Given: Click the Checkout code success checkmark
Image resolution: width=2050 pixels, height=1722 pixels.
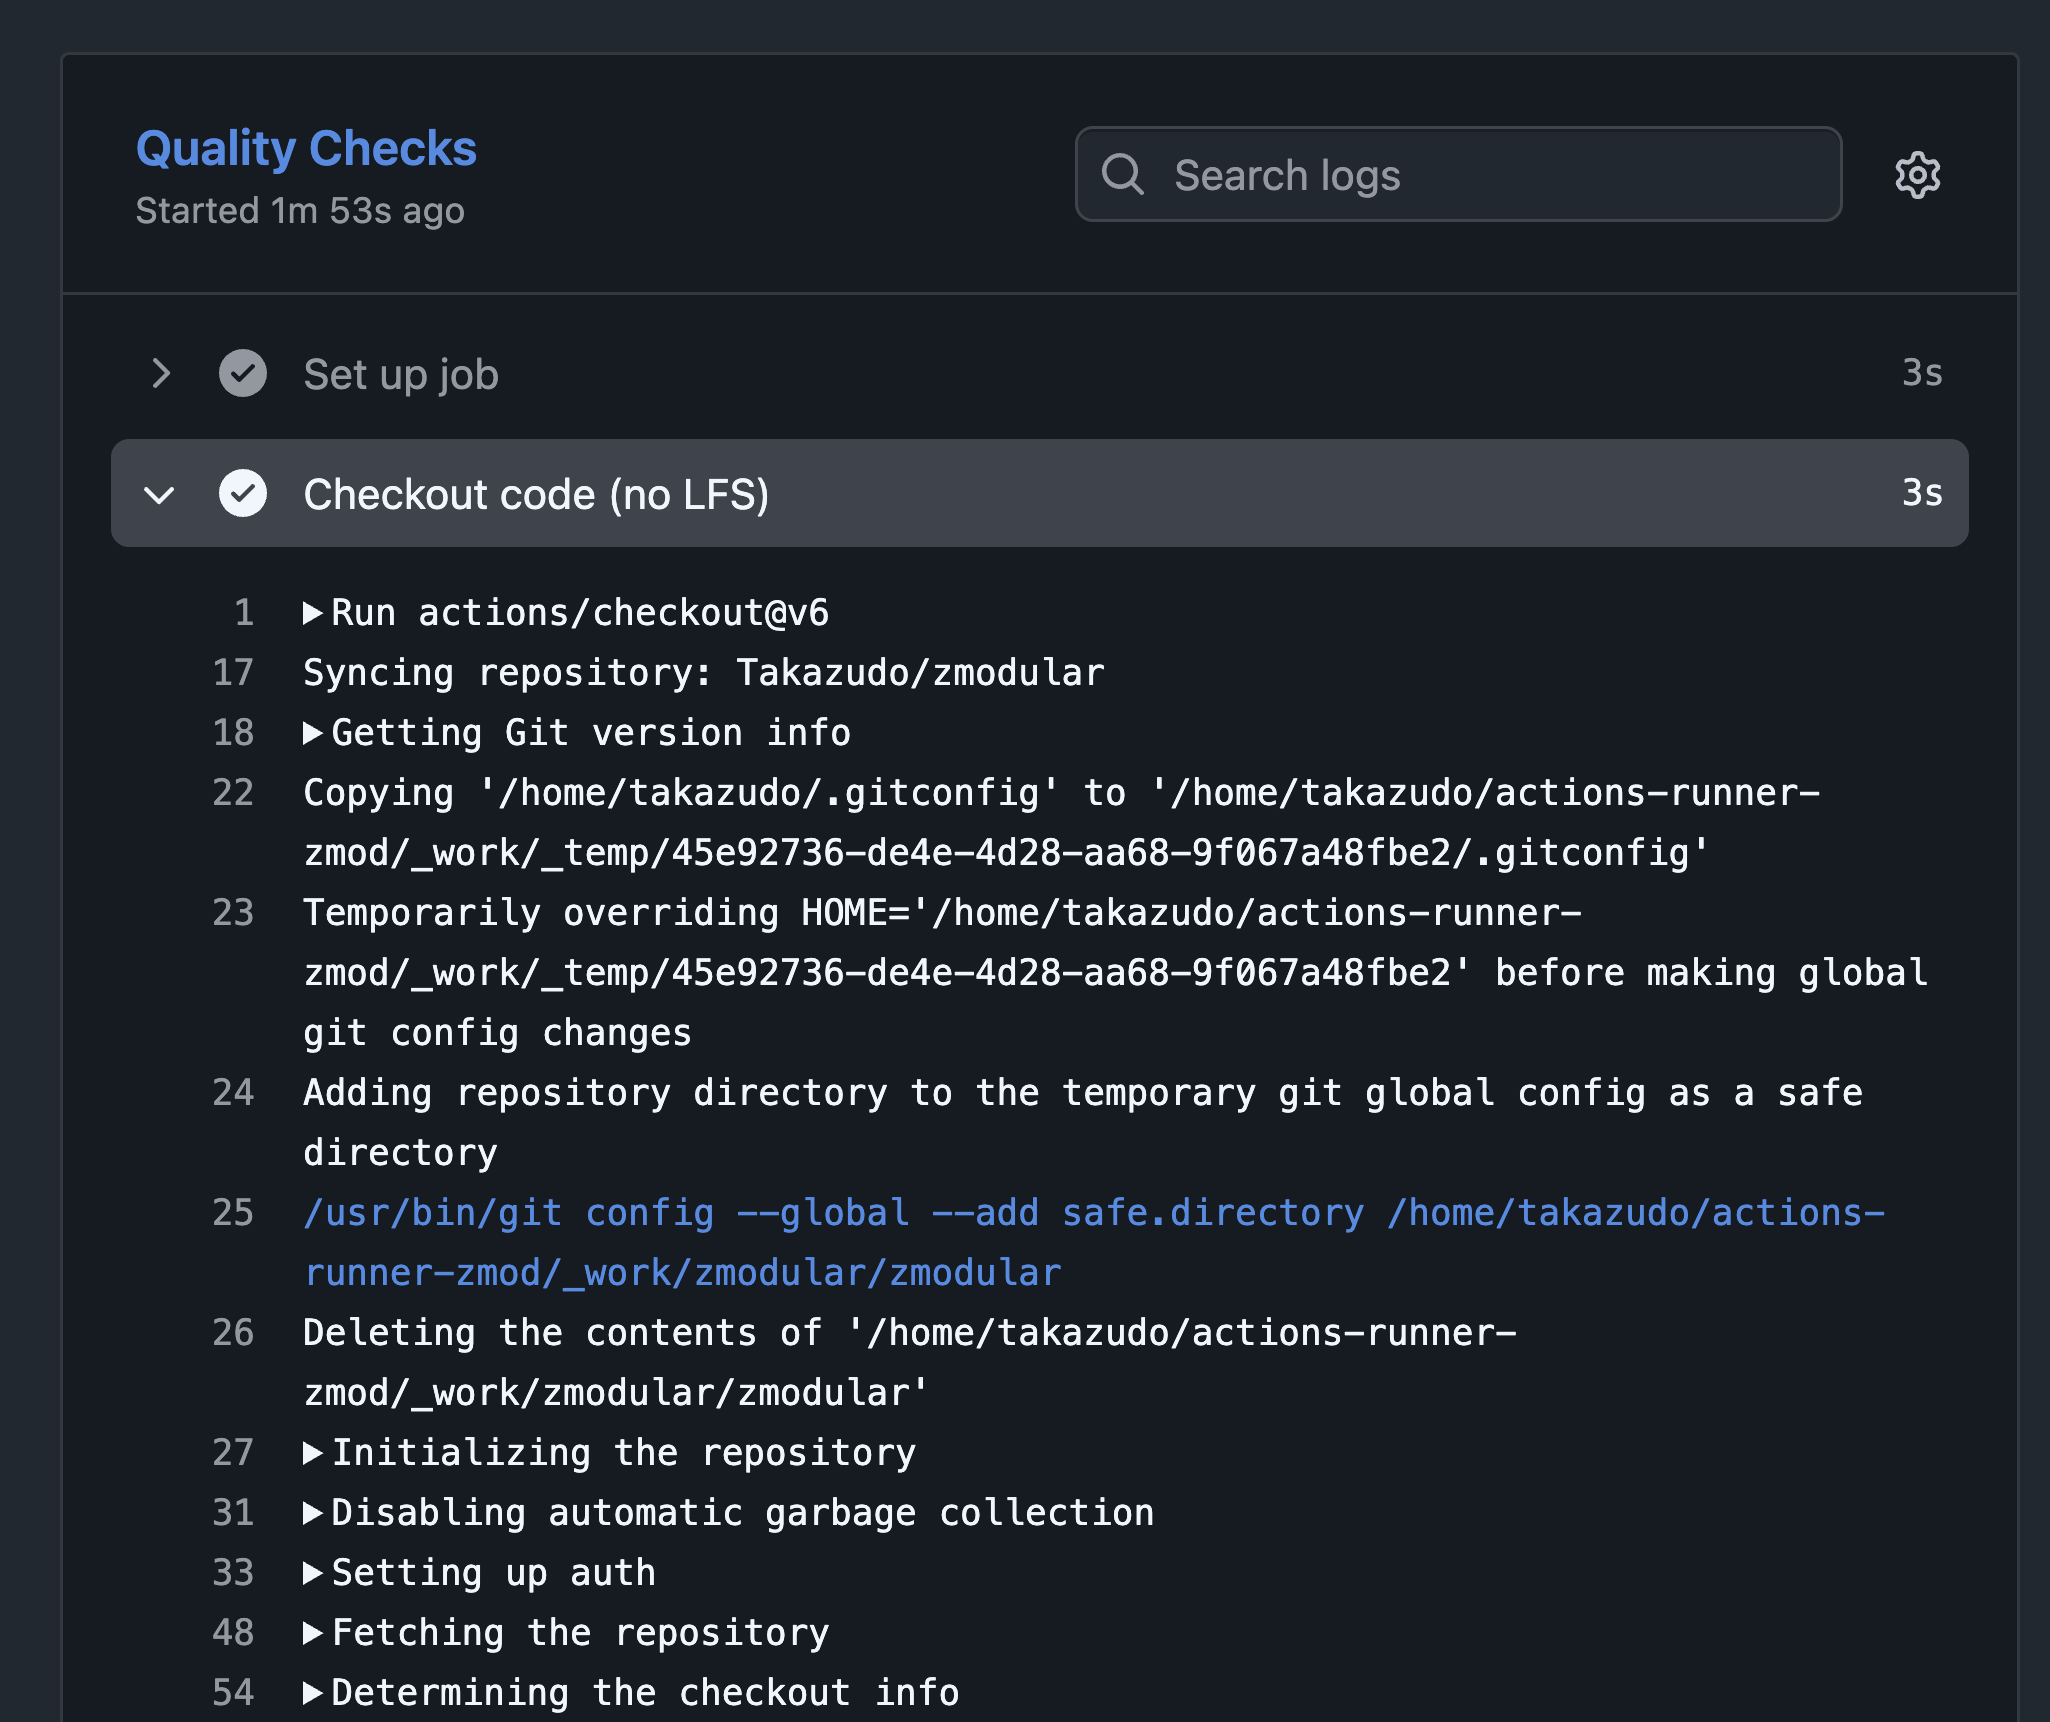Looking at the screenshot, I should (x=243, y=493).
